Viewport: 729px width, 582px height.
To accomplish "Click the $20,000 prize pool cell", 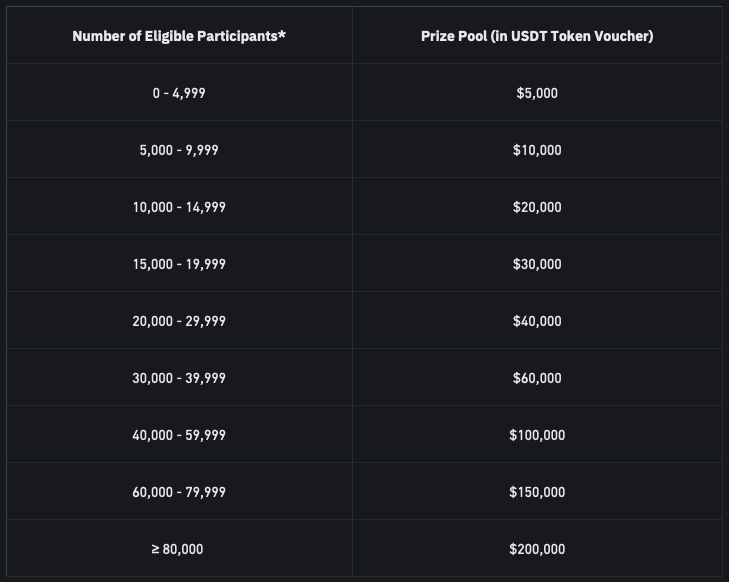I will (537, 207).
